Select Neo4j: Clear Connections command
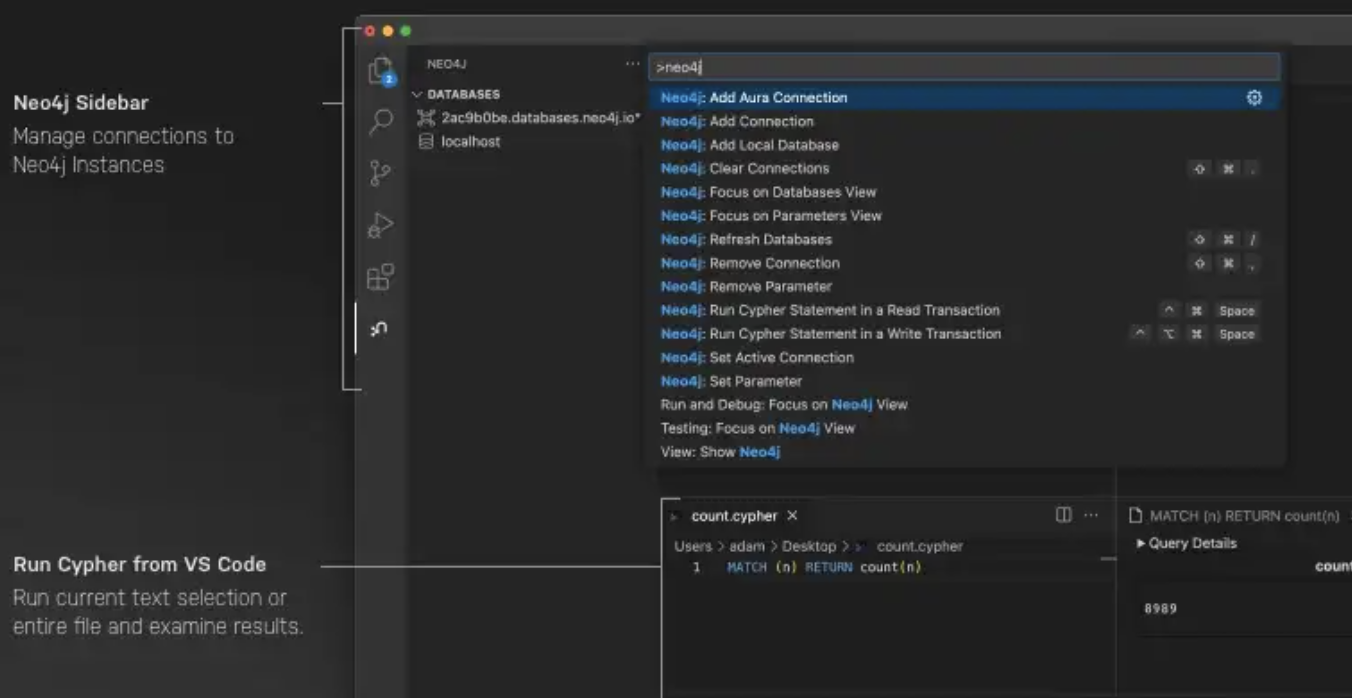 [x=965, y=168]
